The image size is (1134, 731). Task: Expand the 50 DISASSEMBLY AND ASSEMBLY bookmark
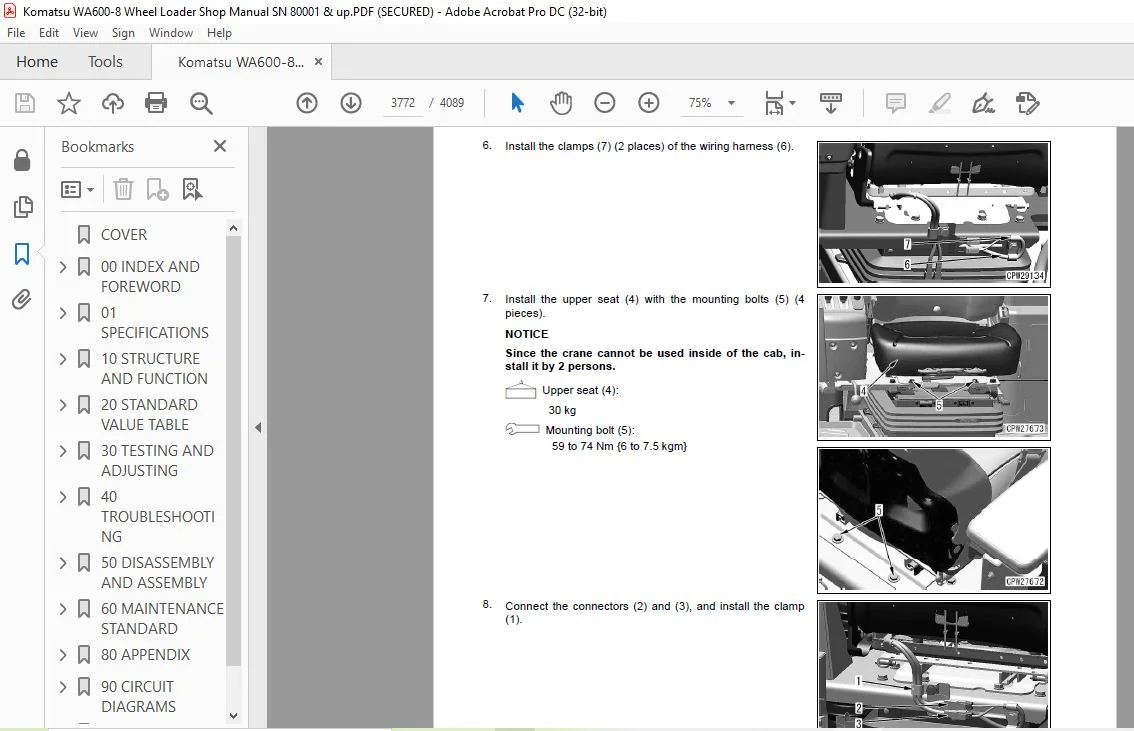tap(63, 563)
